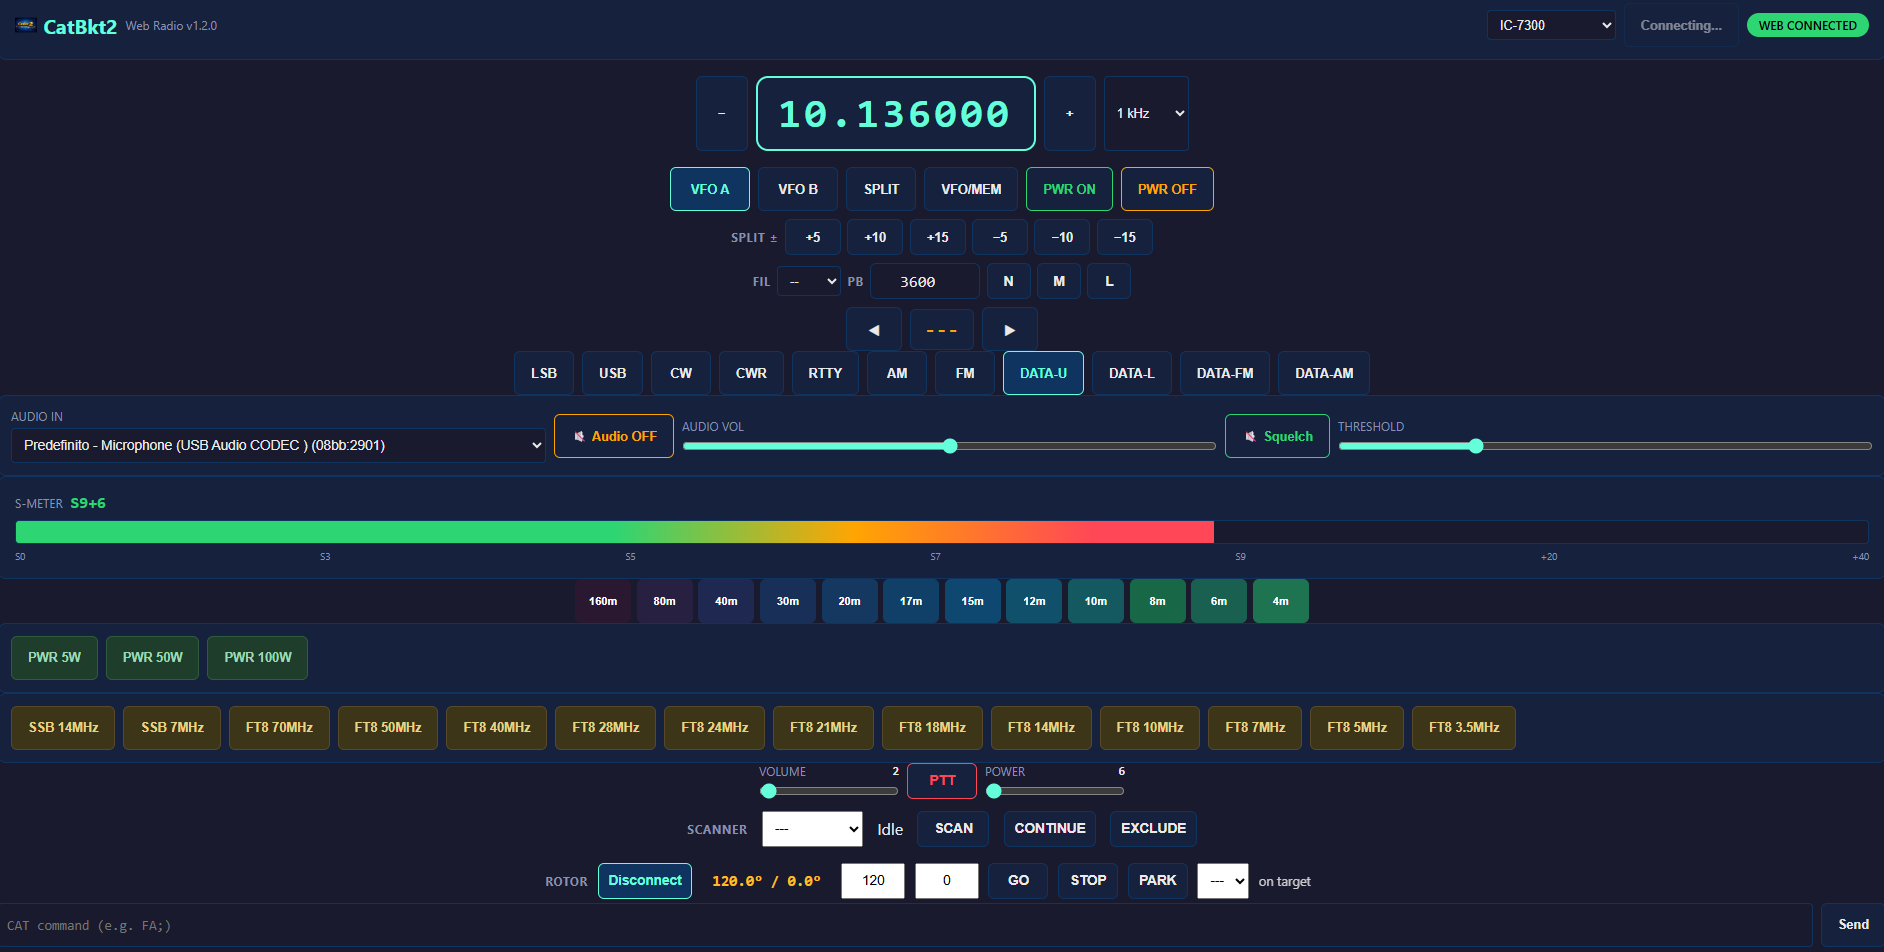Screen dimensions: 1884x952
Task: Click the red PTT button
Action: 942,781
